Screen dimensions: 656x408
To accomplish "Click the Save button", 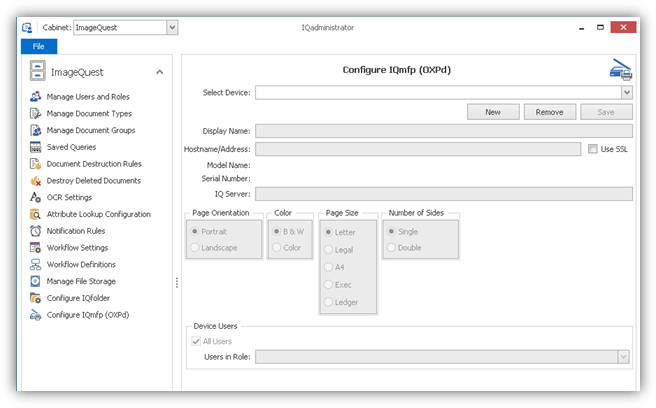I will [x=606, y=112].
